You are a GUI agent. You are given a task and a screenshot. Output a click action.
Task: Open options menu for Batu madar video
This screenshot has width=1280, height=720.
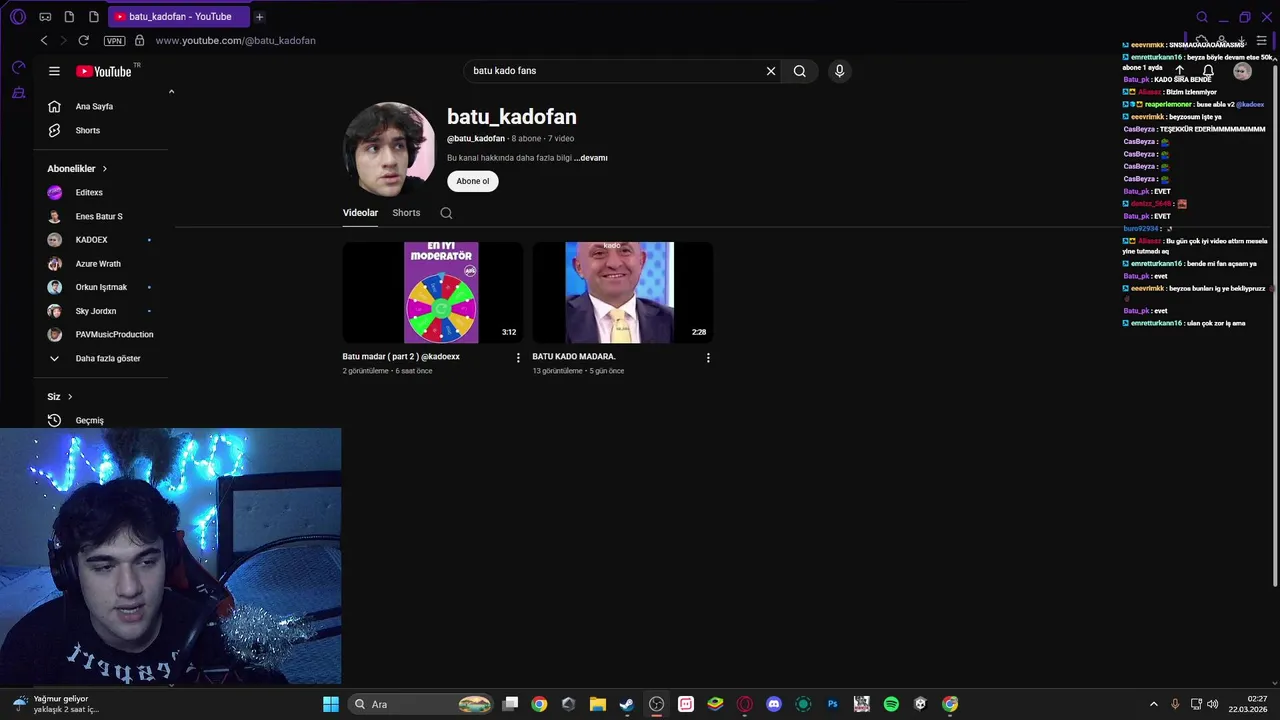pos(518,358)
